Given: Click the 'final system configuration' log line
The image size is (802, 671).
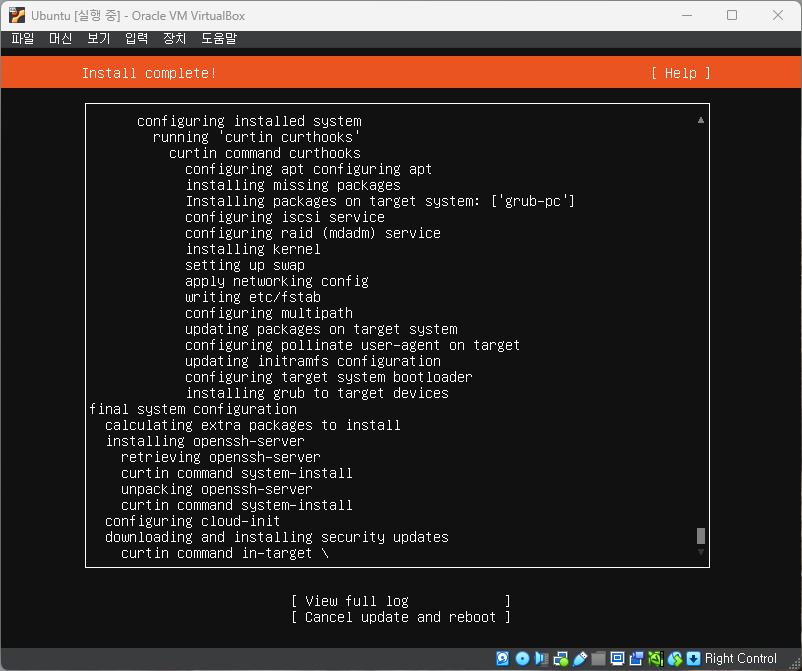Looking at the screenshot, I should 193,409.
